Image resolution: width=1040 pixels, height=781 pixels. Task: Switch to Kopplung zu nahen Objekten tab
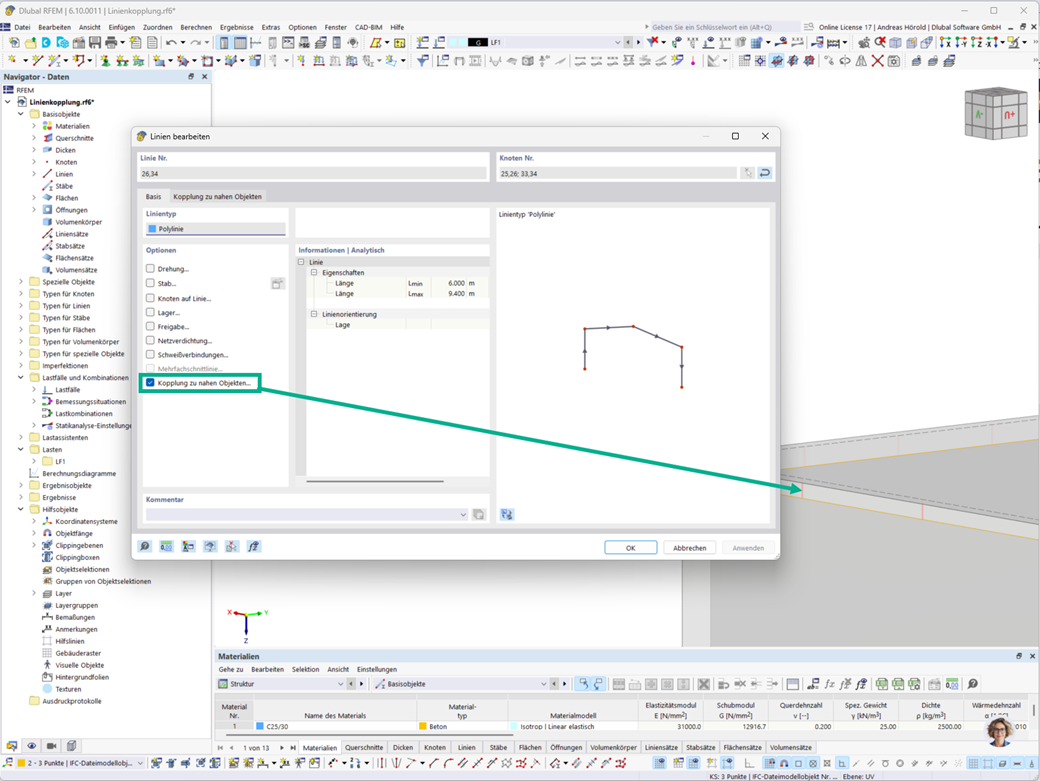click(x=218, y=196)
